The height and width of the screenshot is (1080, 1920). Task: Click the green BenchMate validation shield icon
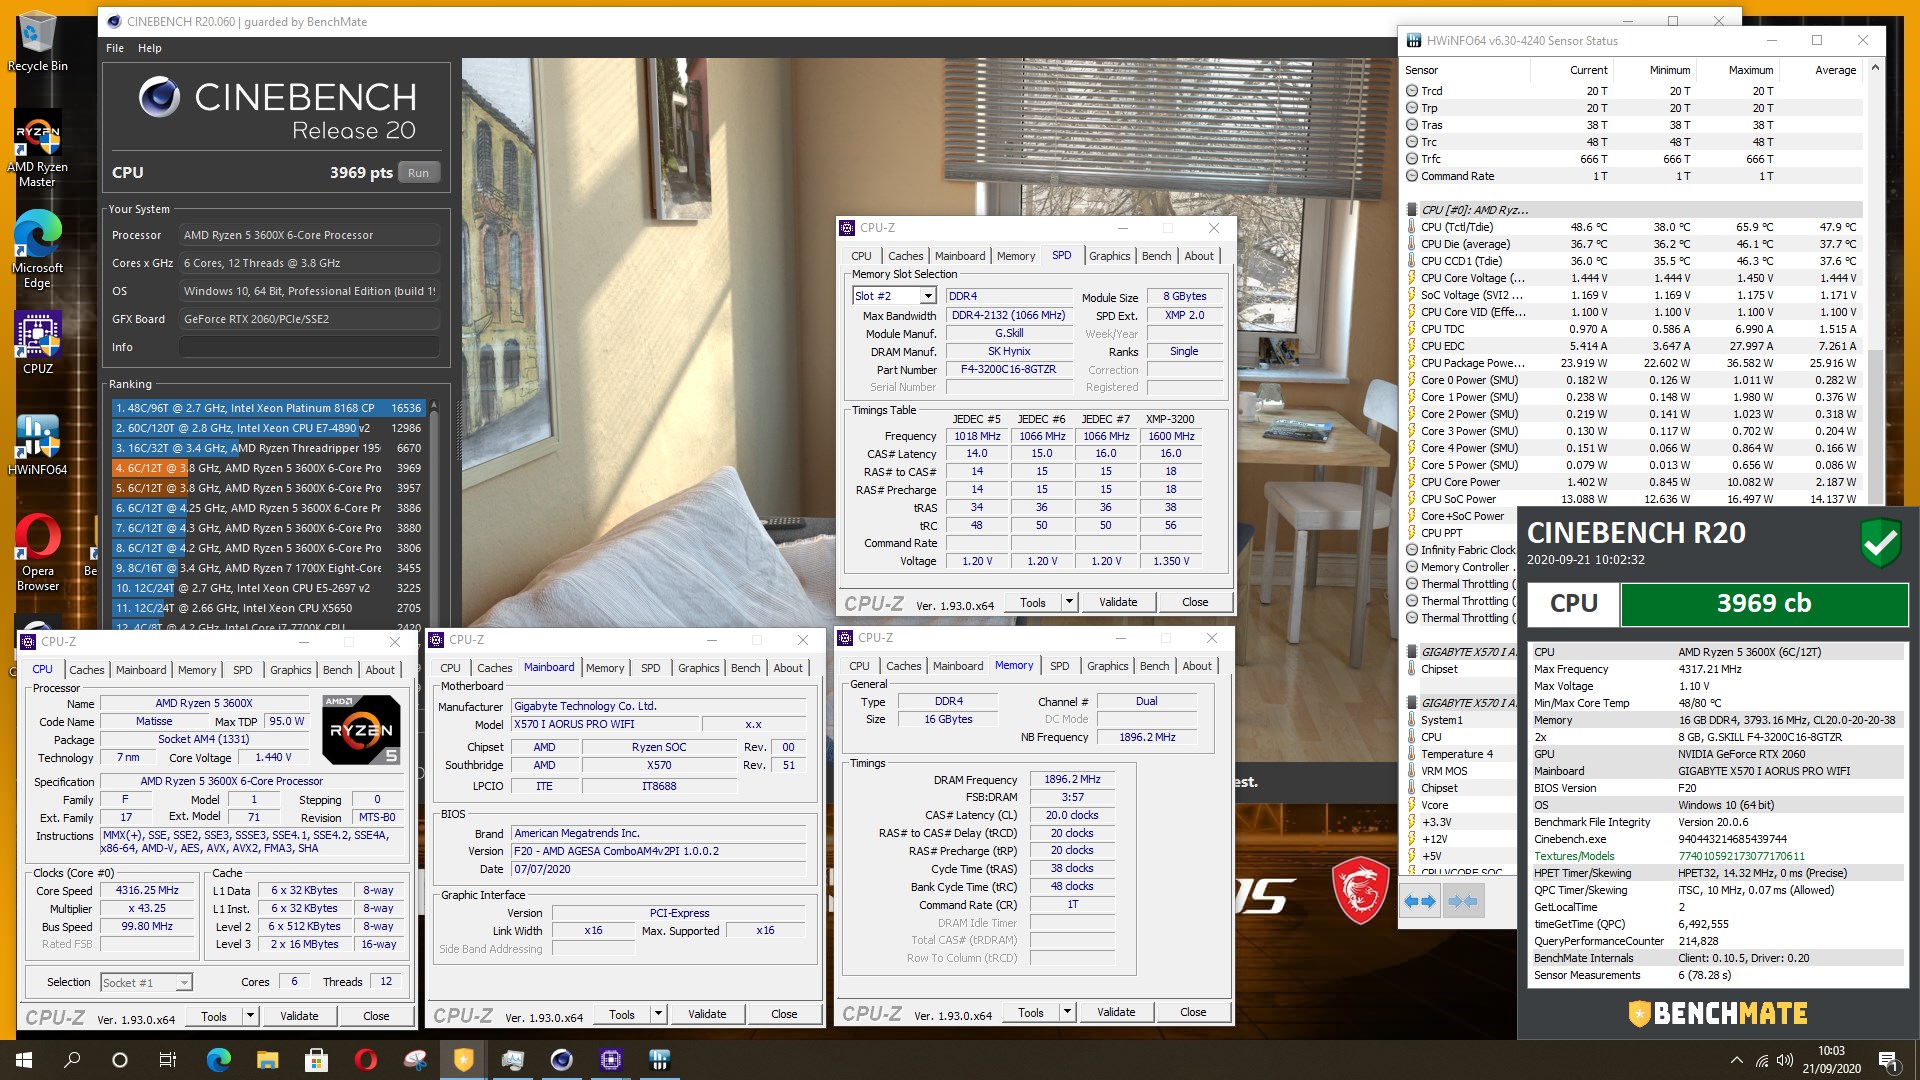point(1880,544)
